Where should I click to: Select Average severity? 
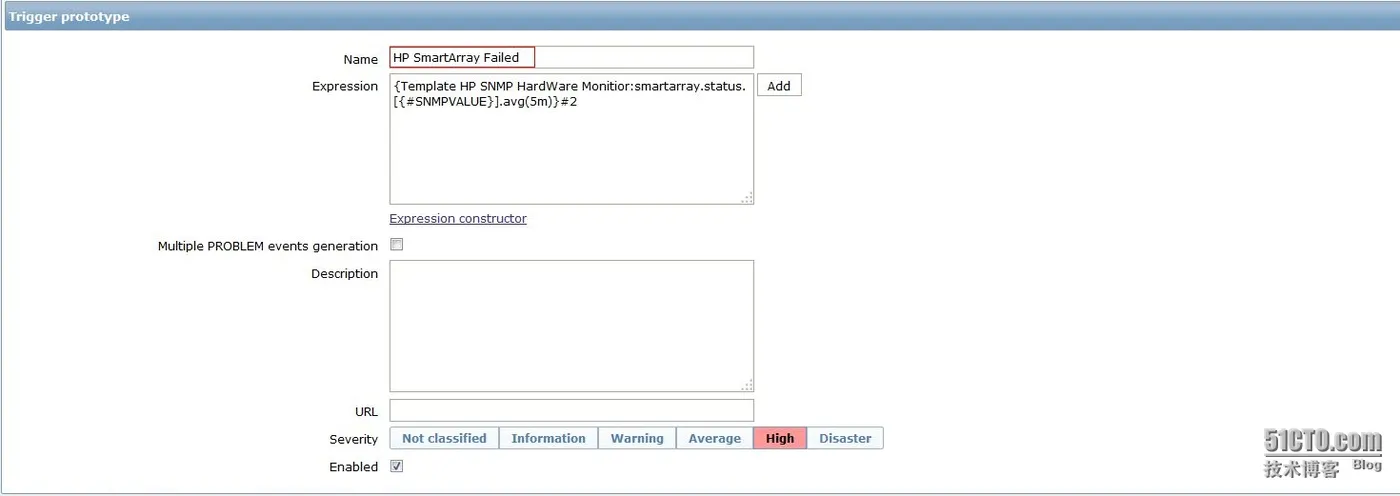(714, 438)
